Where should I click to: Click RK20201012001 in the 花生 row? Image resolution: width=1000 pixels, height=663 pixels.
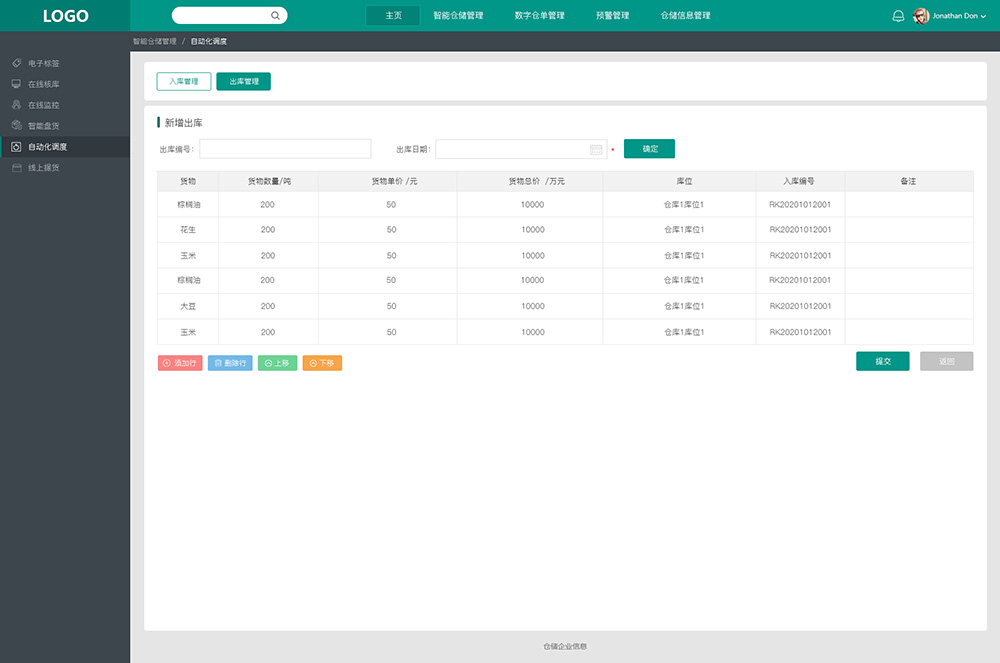point(800,230)
